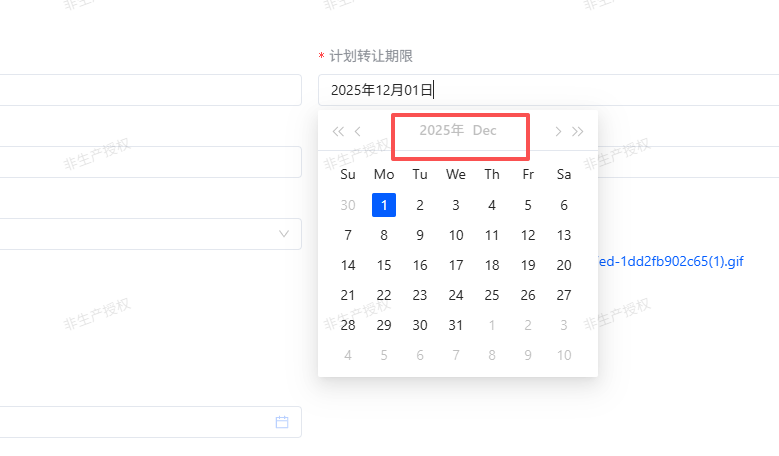Select December 1 in the calendar
The height and width of the screenshot is (456, 779).
384,205
